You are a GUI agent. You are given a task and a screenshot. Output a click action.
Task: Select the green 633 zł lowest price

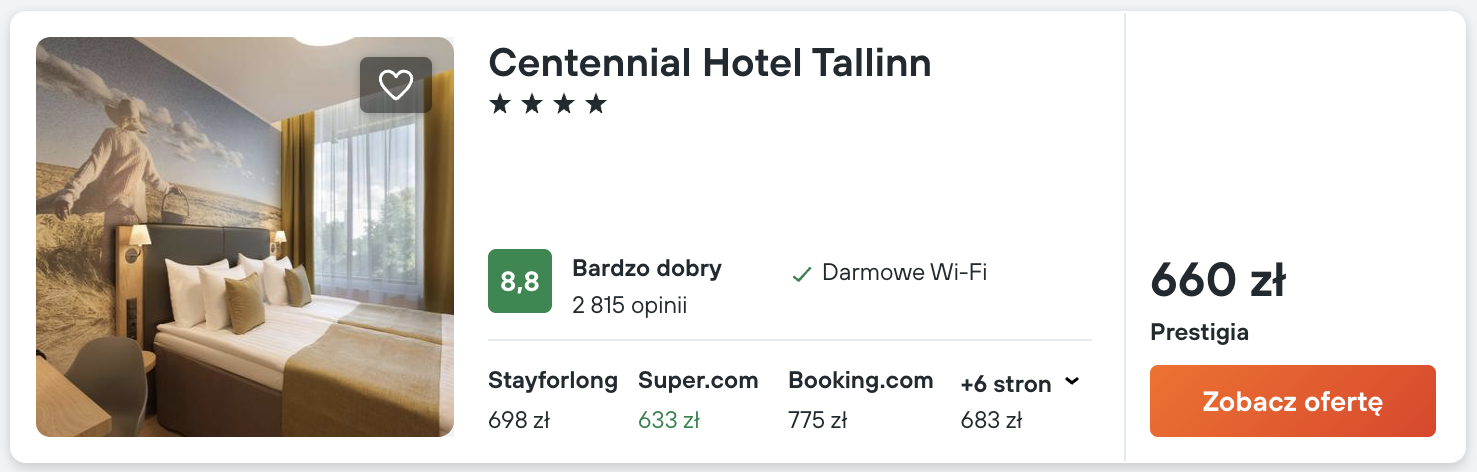(668, 420)
